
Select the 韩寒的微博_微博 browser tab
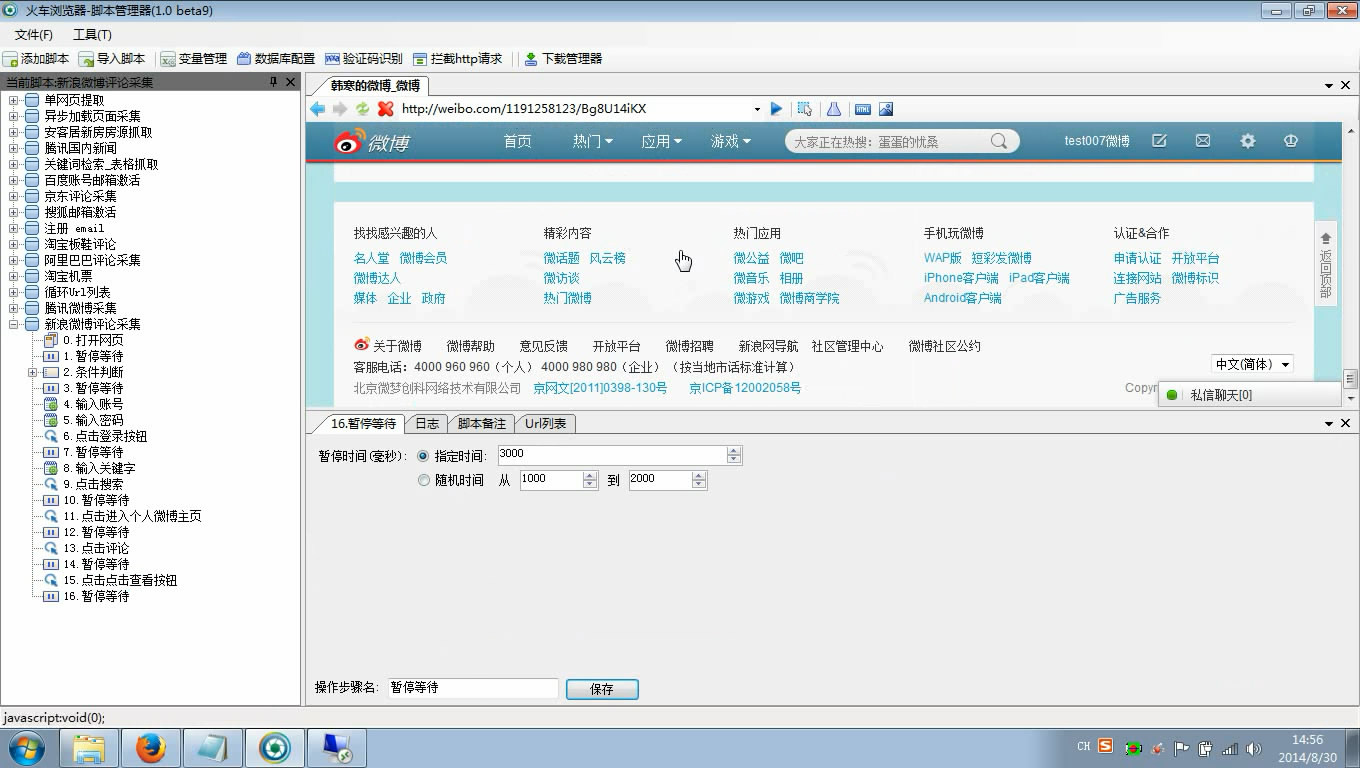(x=376, y=86)
